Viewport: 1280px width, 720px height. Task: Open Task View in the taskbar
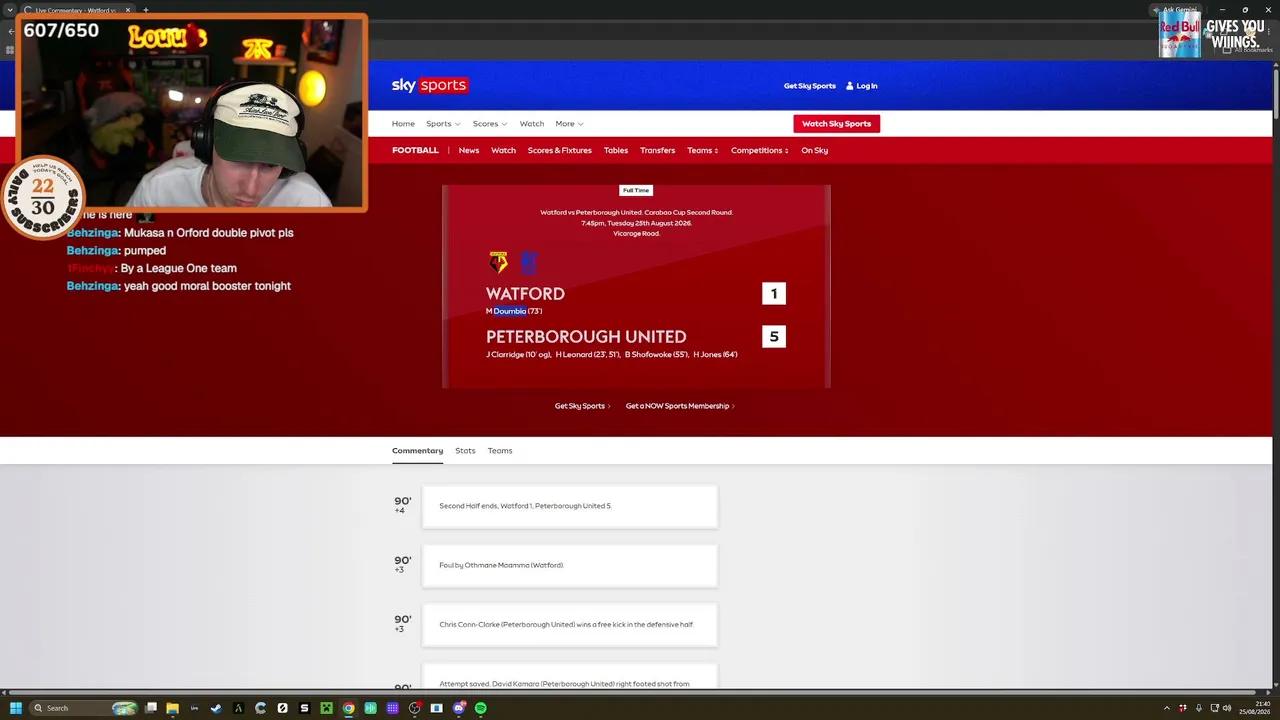click(150, 708)
